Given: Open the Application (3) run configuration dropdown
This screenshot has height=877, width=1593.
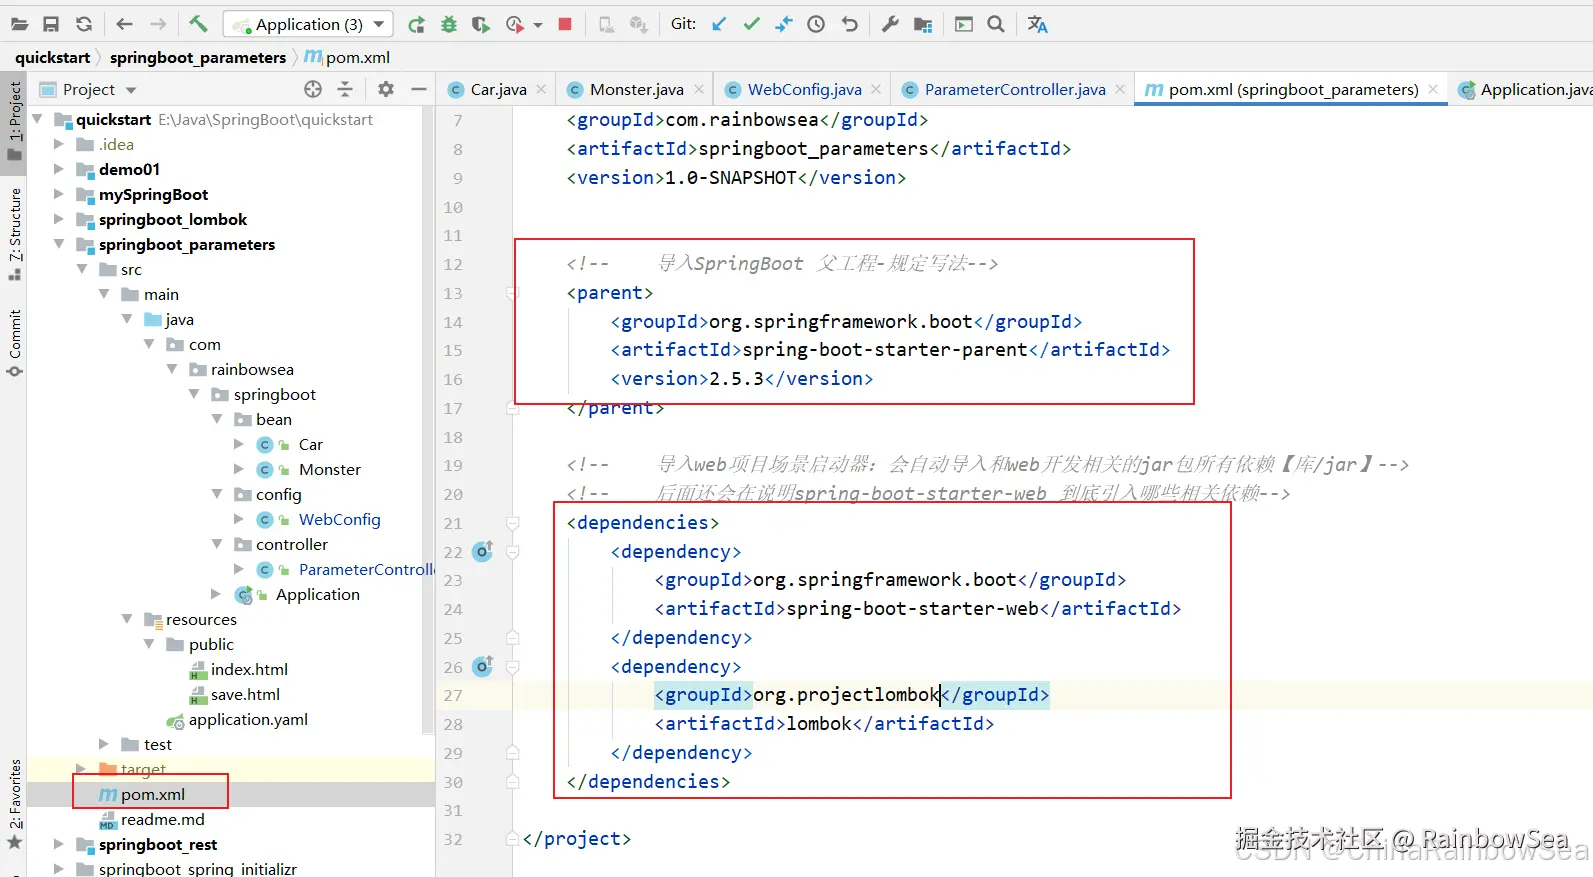Looking at the screenshot, I should [x=308, y=24].
